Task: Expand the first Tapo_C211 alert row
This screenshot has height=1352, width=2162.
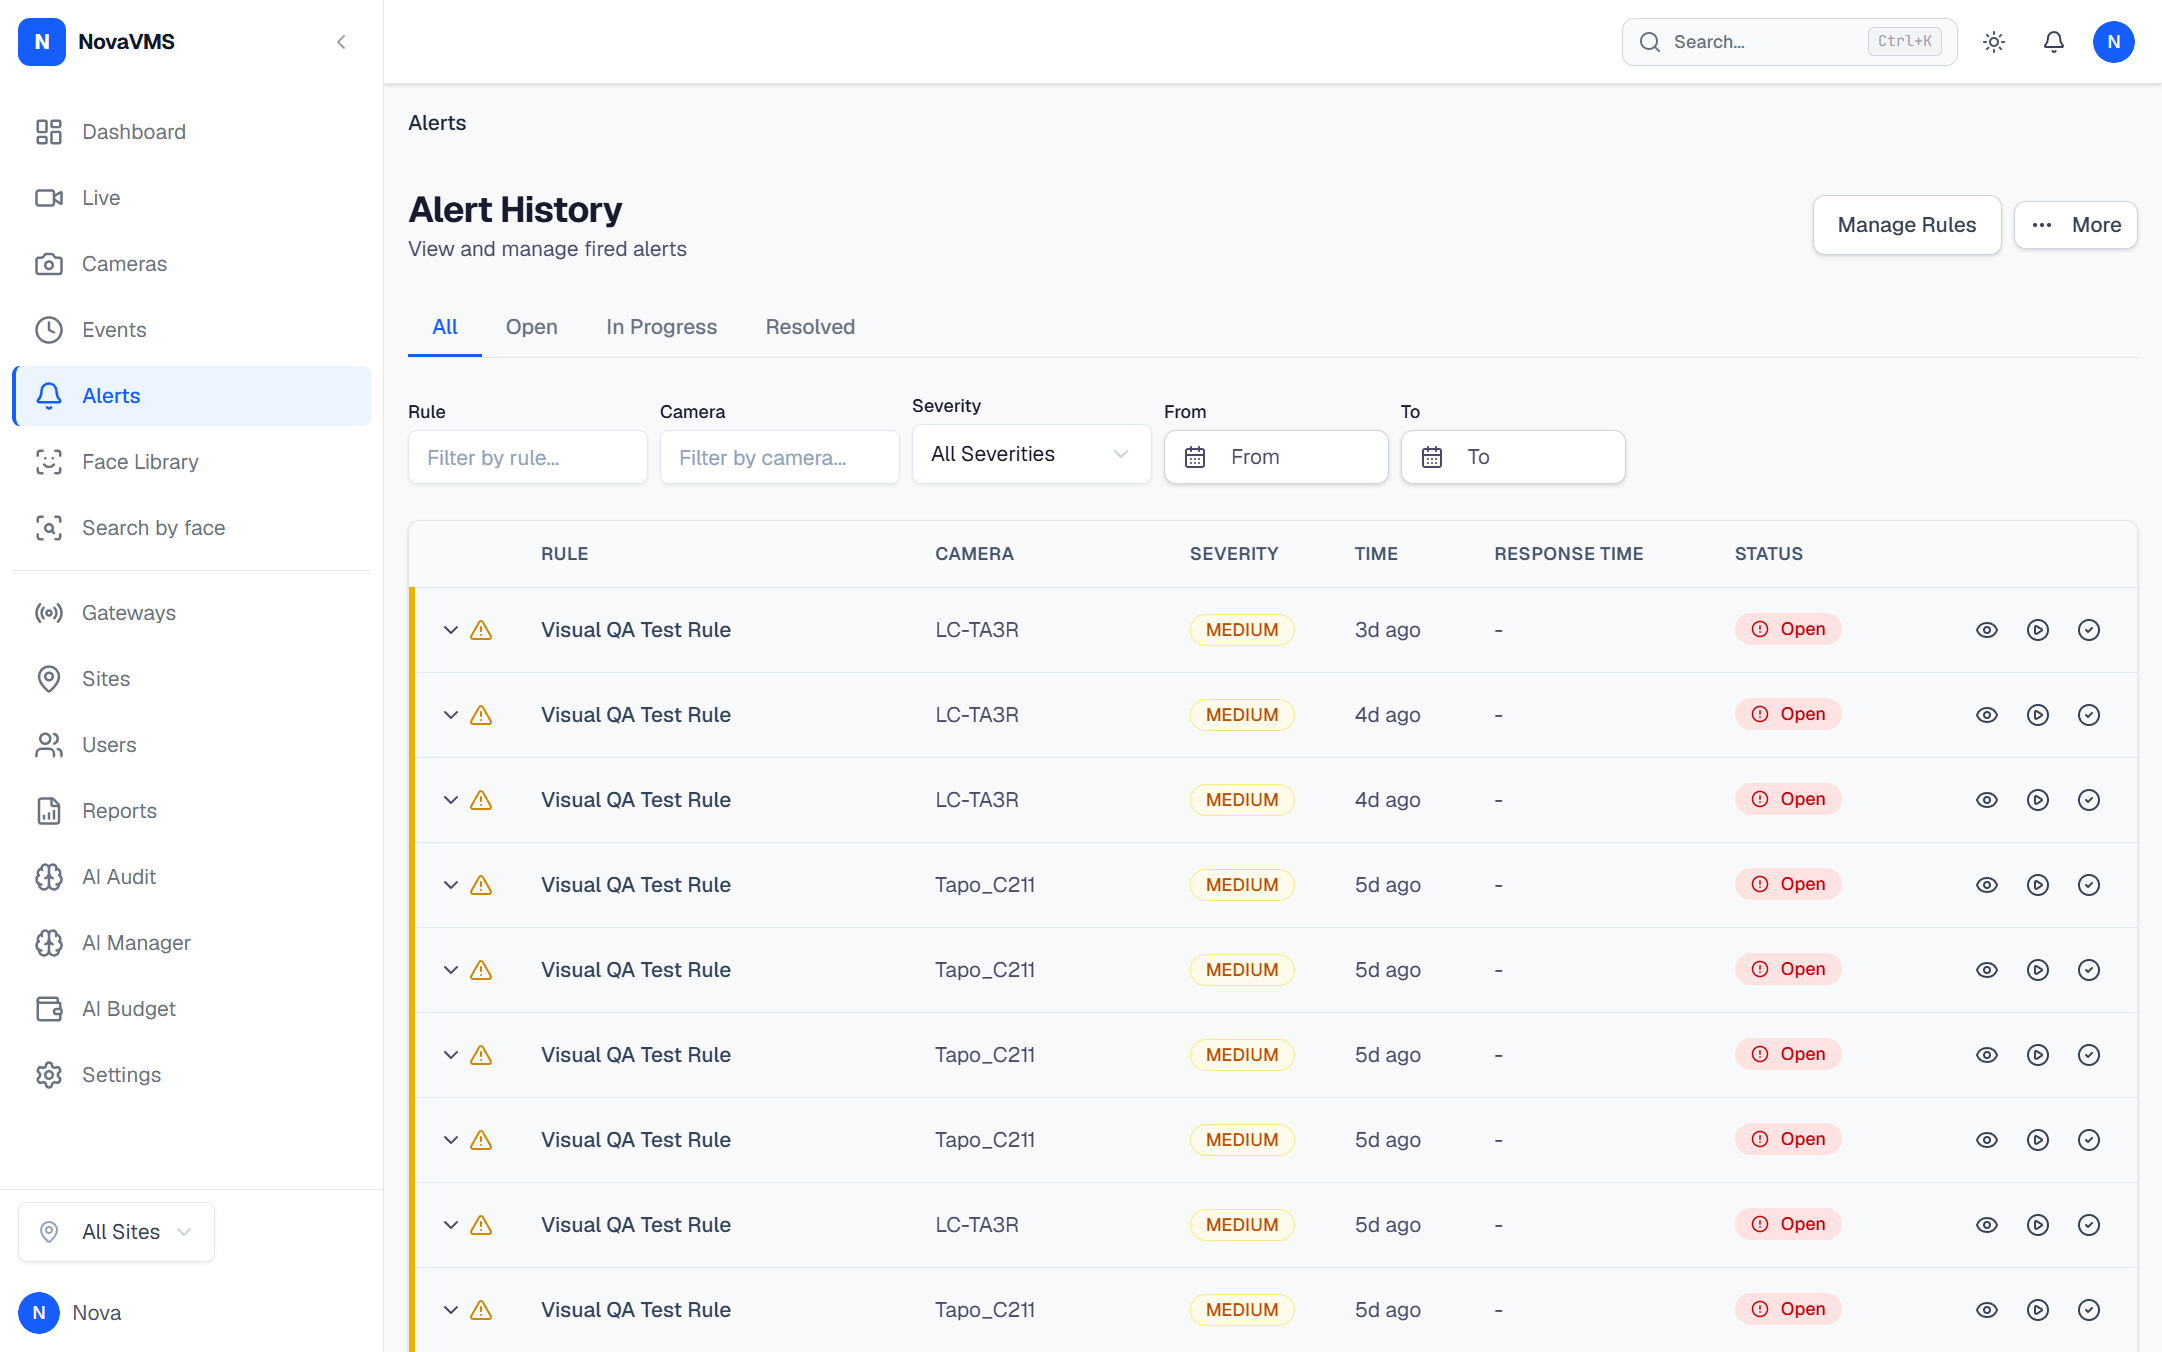Action: point(451,885)
